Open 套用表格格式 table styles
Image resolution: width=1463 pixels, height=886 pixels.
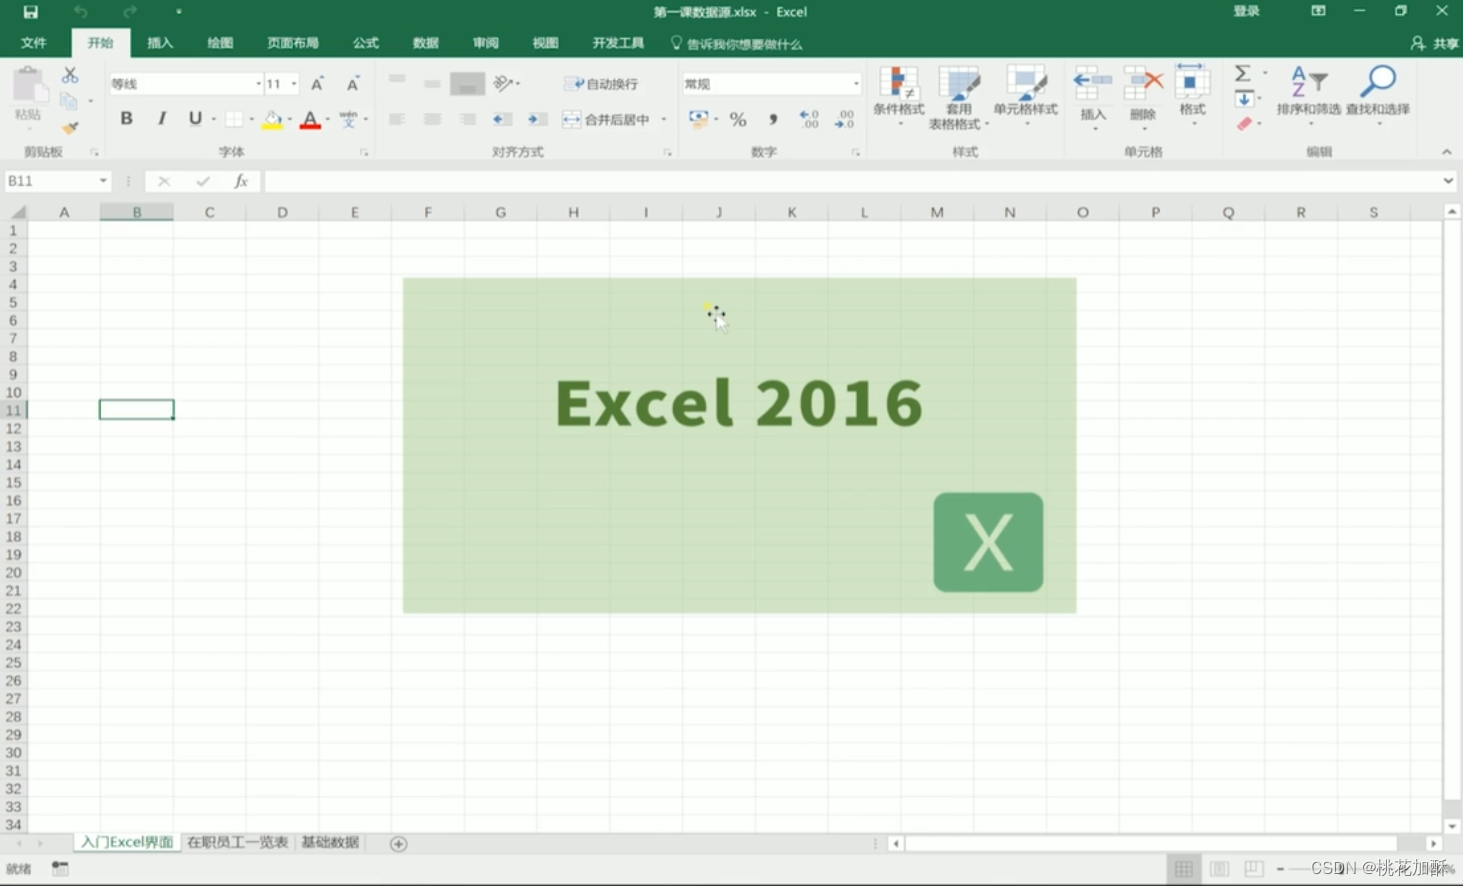958,98
